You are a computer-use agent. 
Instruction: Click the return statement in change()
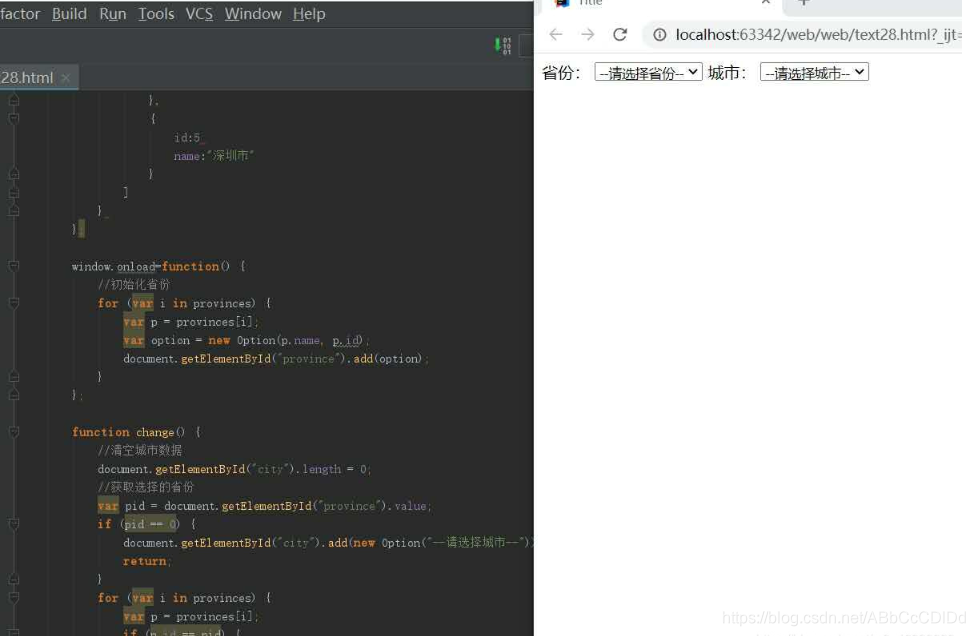point(146,561)
